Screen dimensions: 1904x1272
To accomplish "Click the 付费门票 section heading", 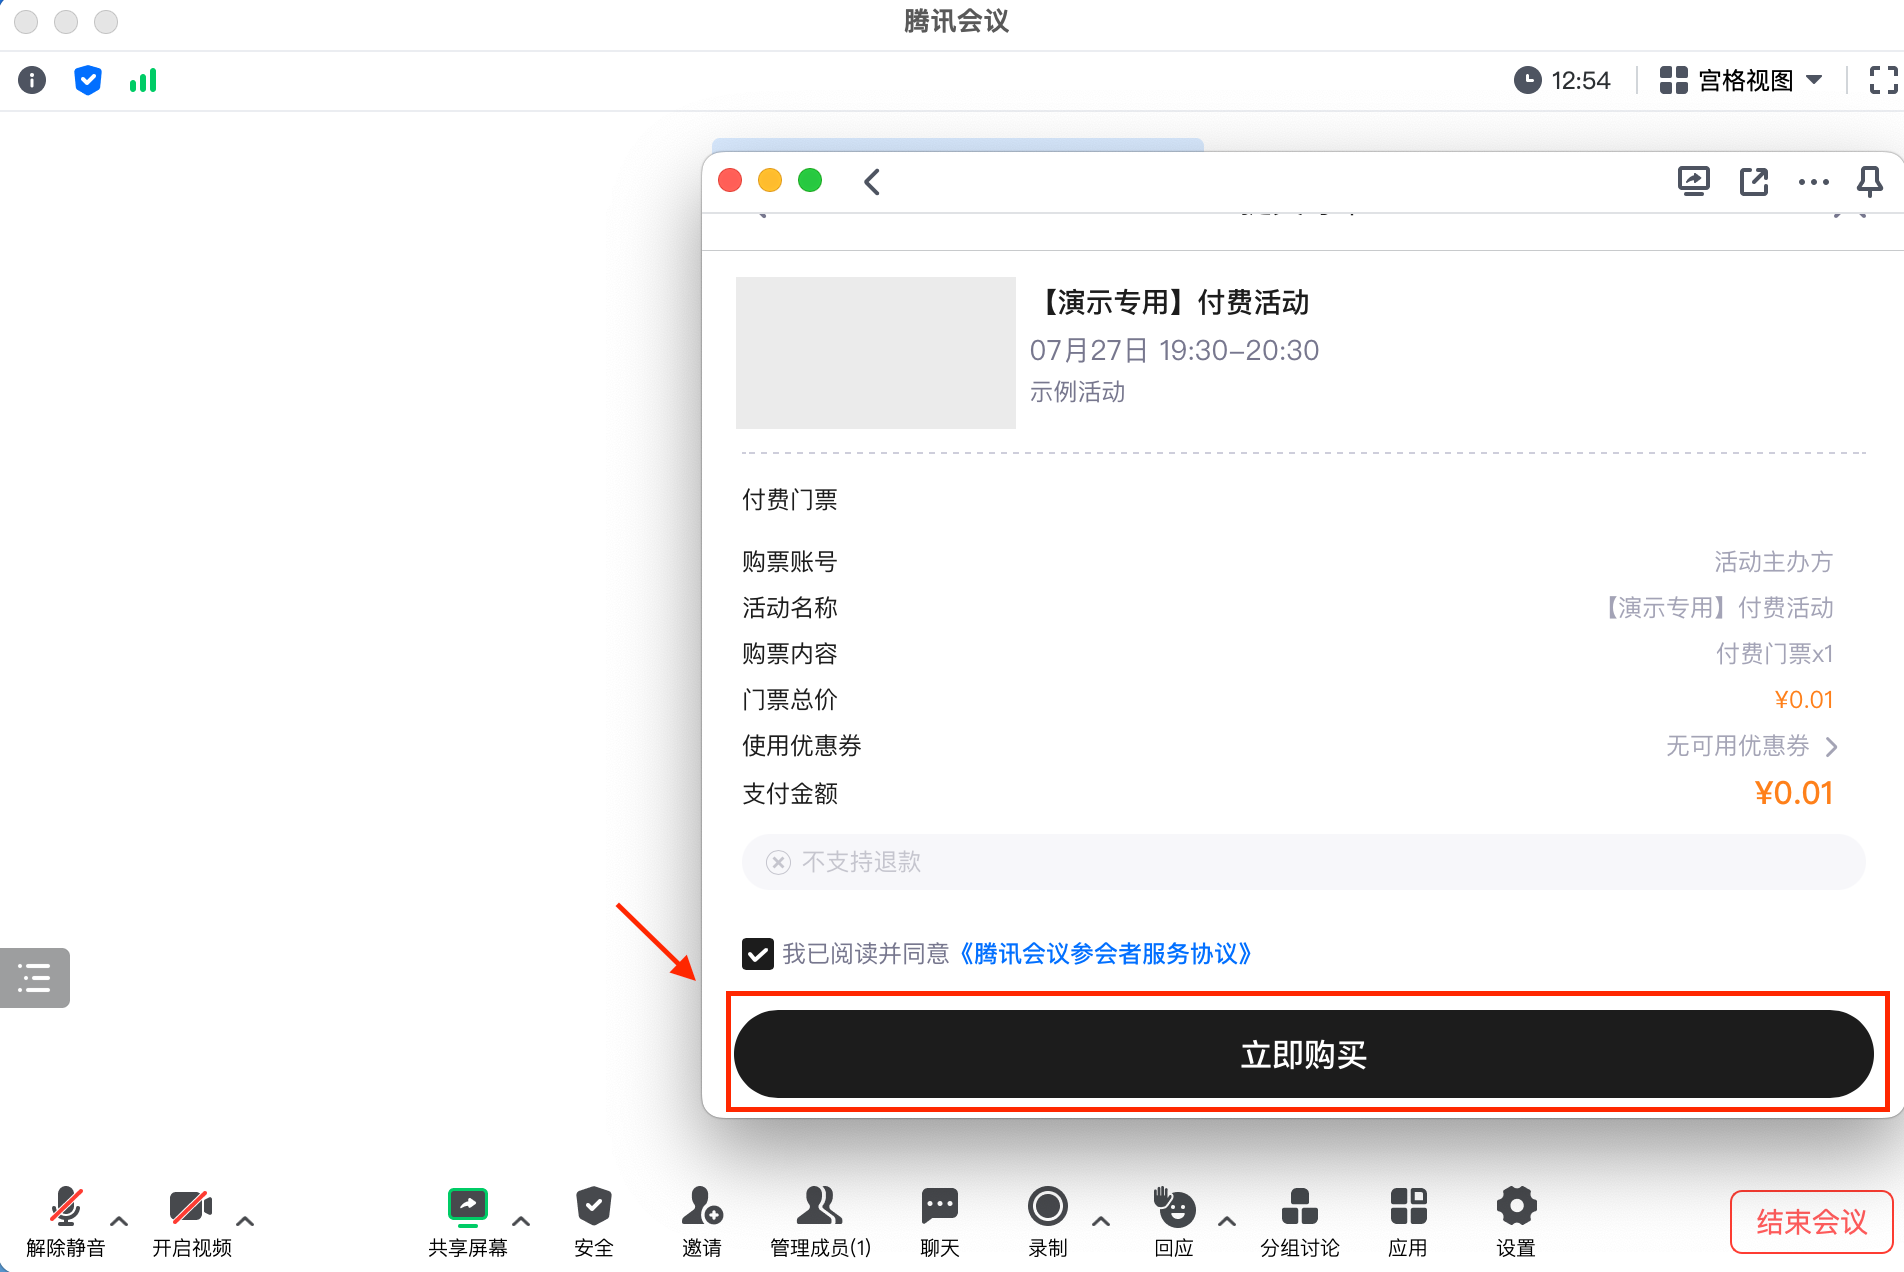I will point(790,500).
